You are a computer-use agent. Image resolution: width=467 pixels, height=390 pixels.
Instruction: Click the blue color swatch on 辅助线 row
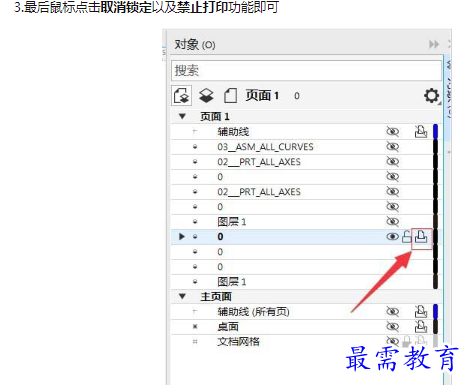point(435,131)
